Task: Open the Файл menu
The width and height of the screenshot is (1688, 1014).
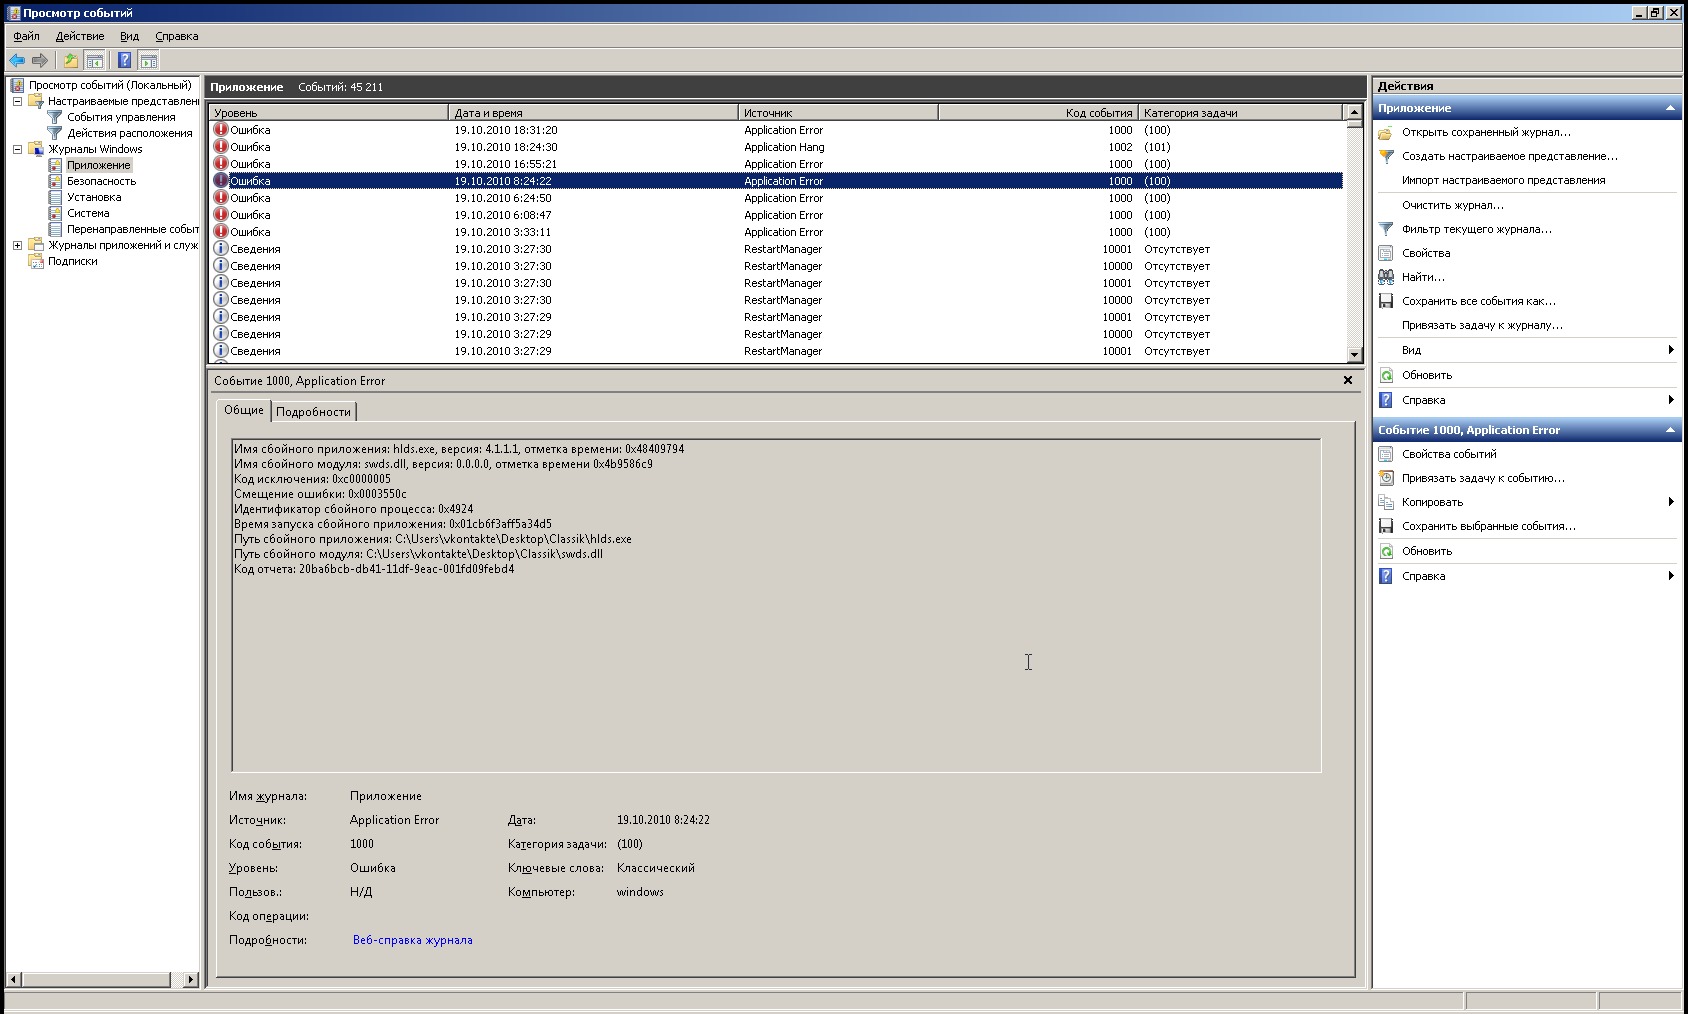Action: (26, 36)
